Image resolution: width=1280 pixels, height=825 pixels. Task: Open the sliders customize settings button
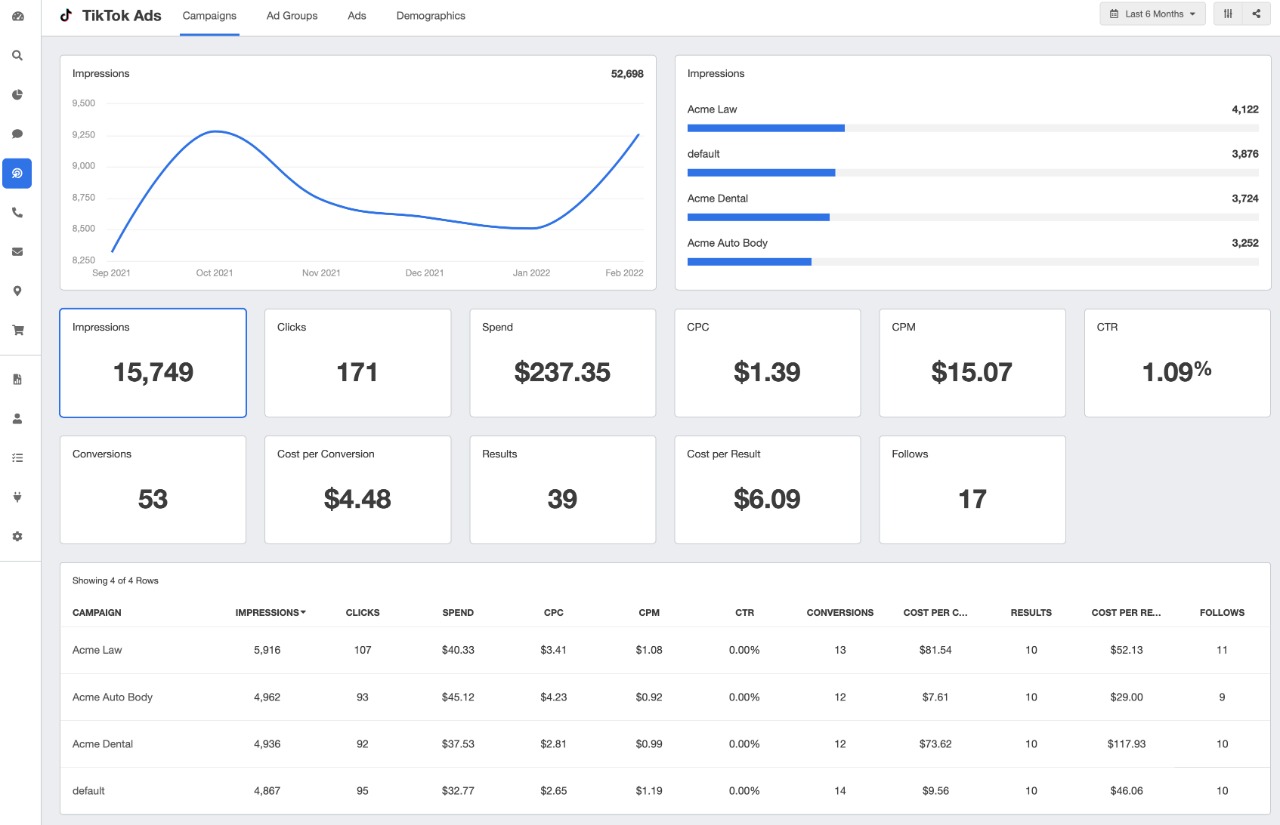pos(1227,14)
